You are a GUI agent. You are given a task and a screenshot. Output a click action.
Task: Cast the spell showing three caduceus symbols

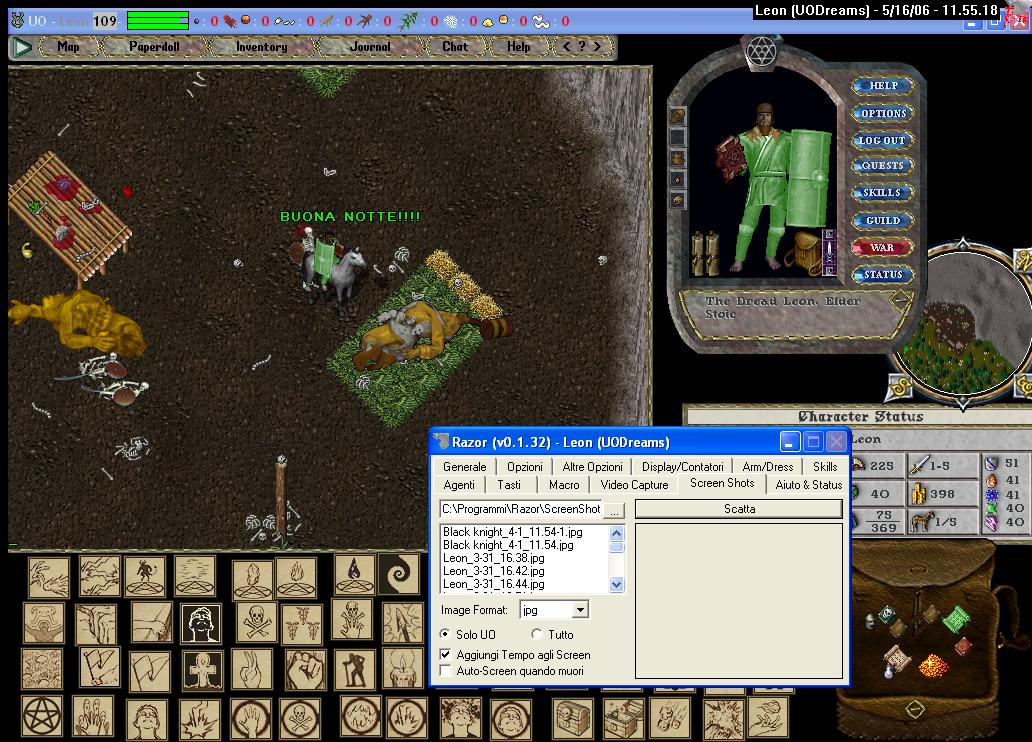[x=301, y=623]
